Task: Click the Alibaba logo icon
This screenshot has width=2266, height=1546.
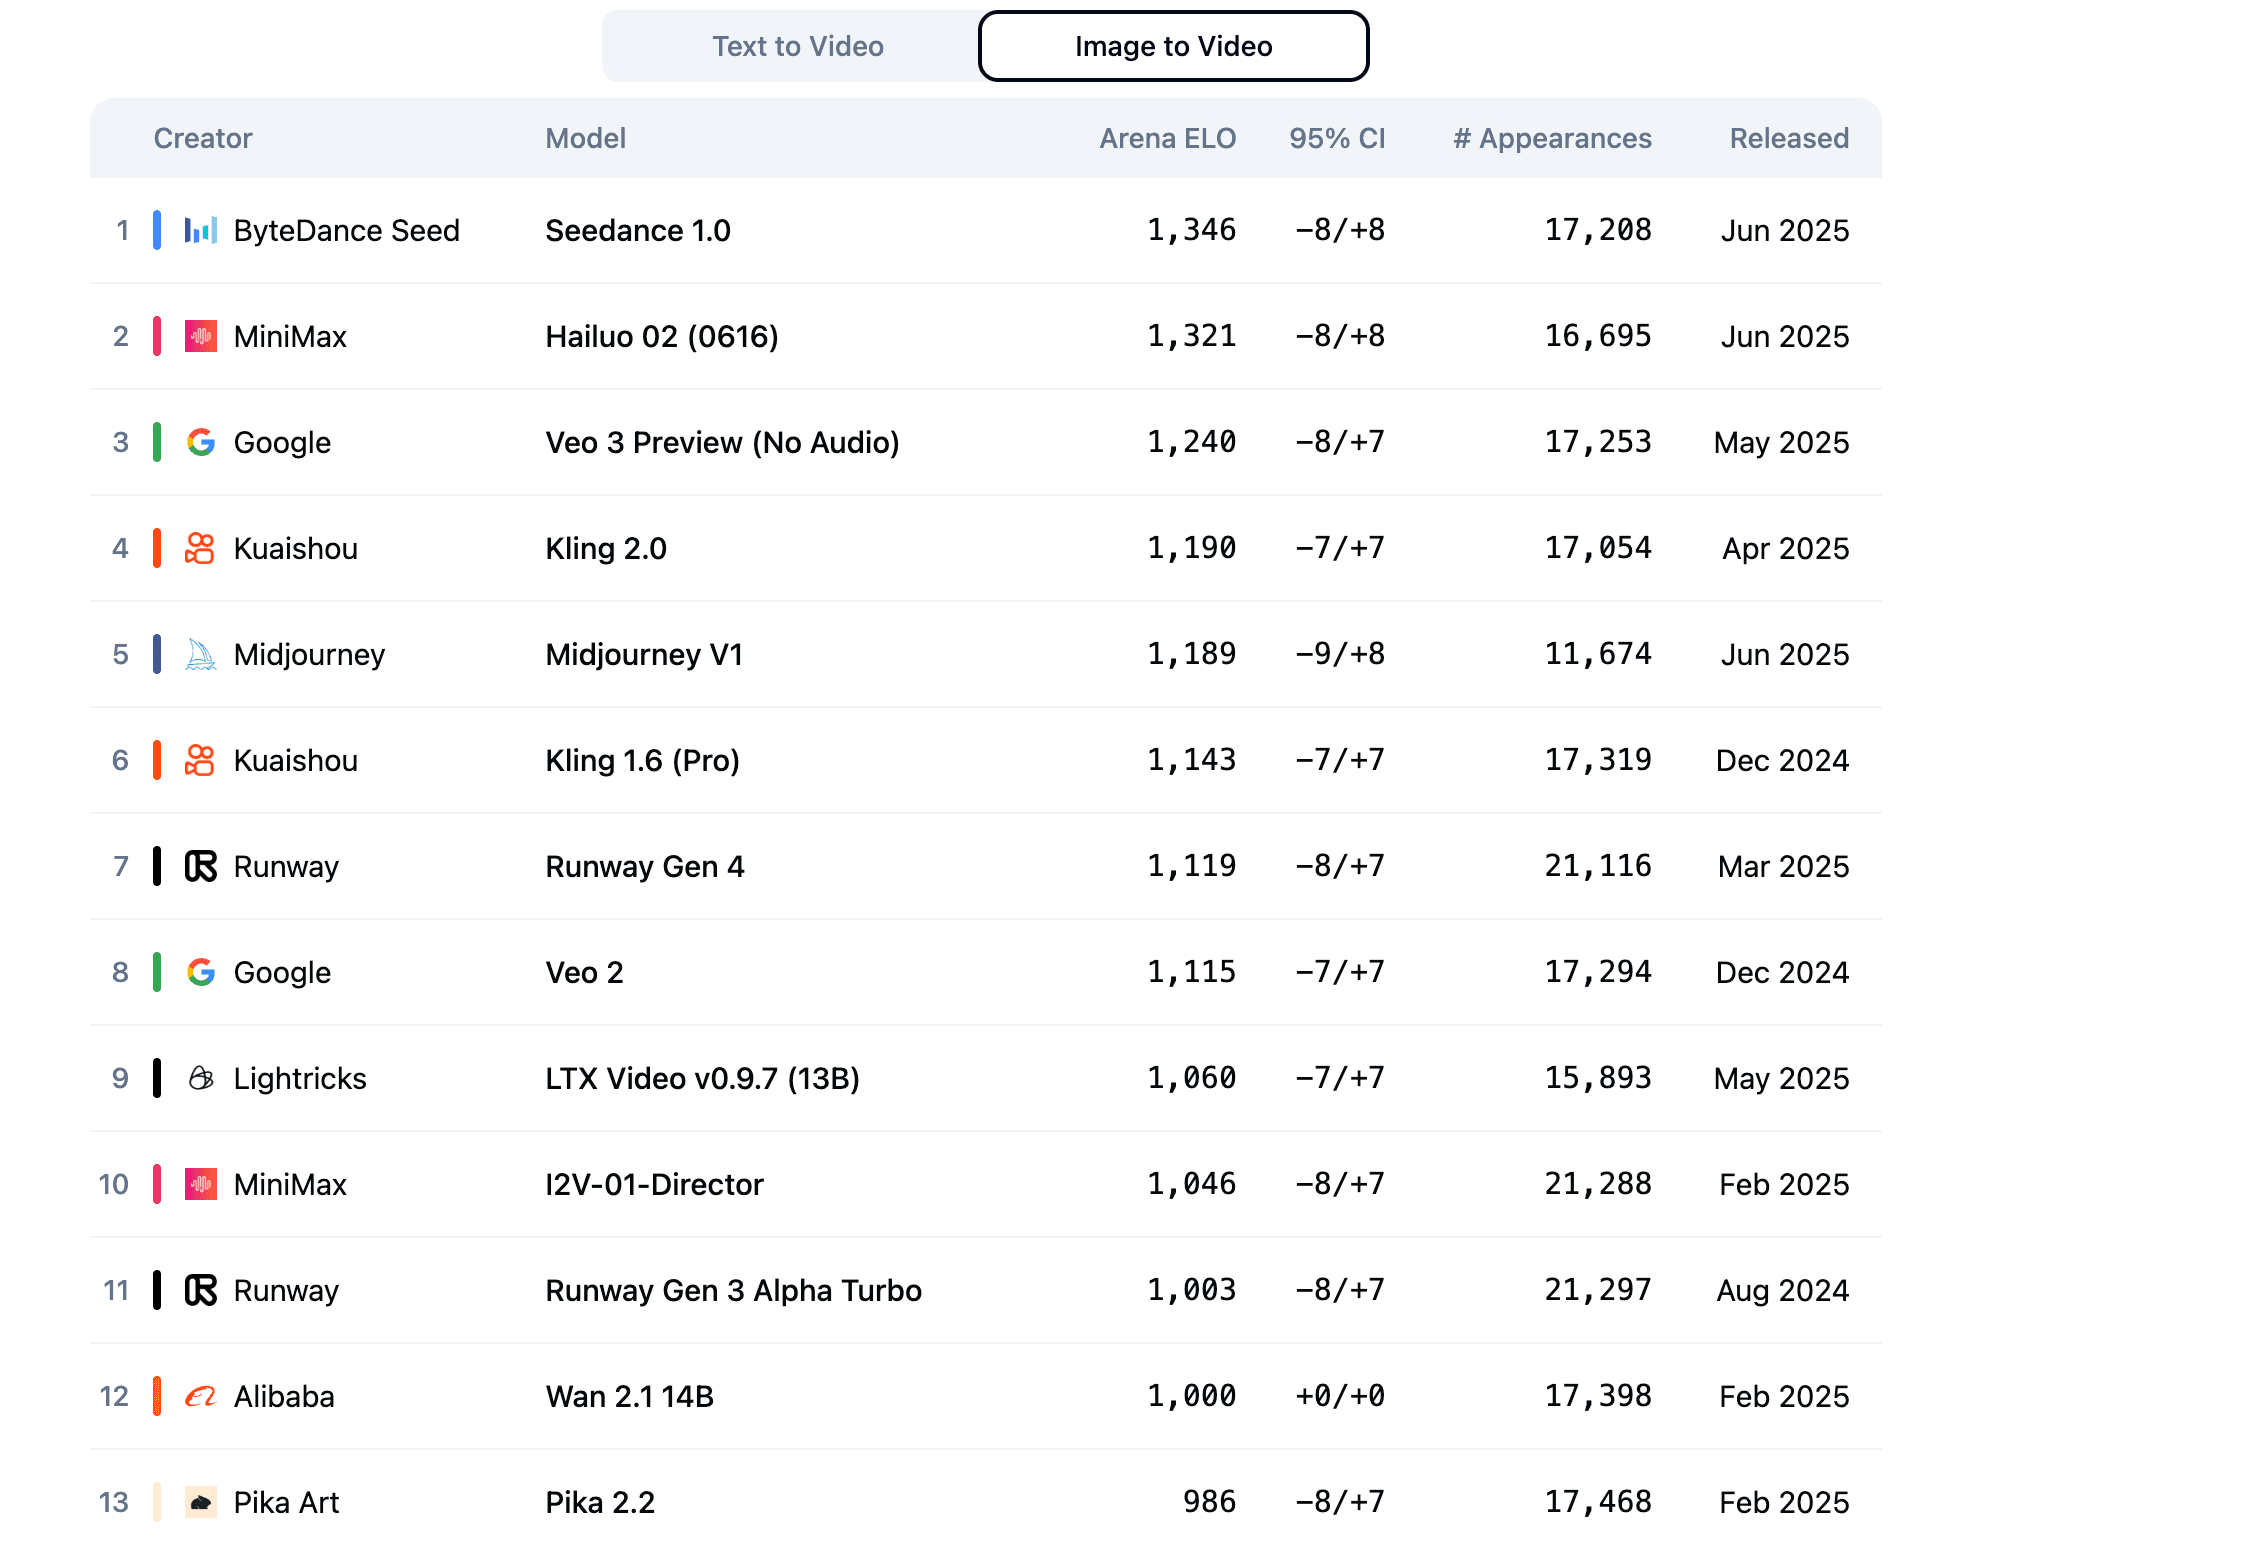Action: [200, 1397]
